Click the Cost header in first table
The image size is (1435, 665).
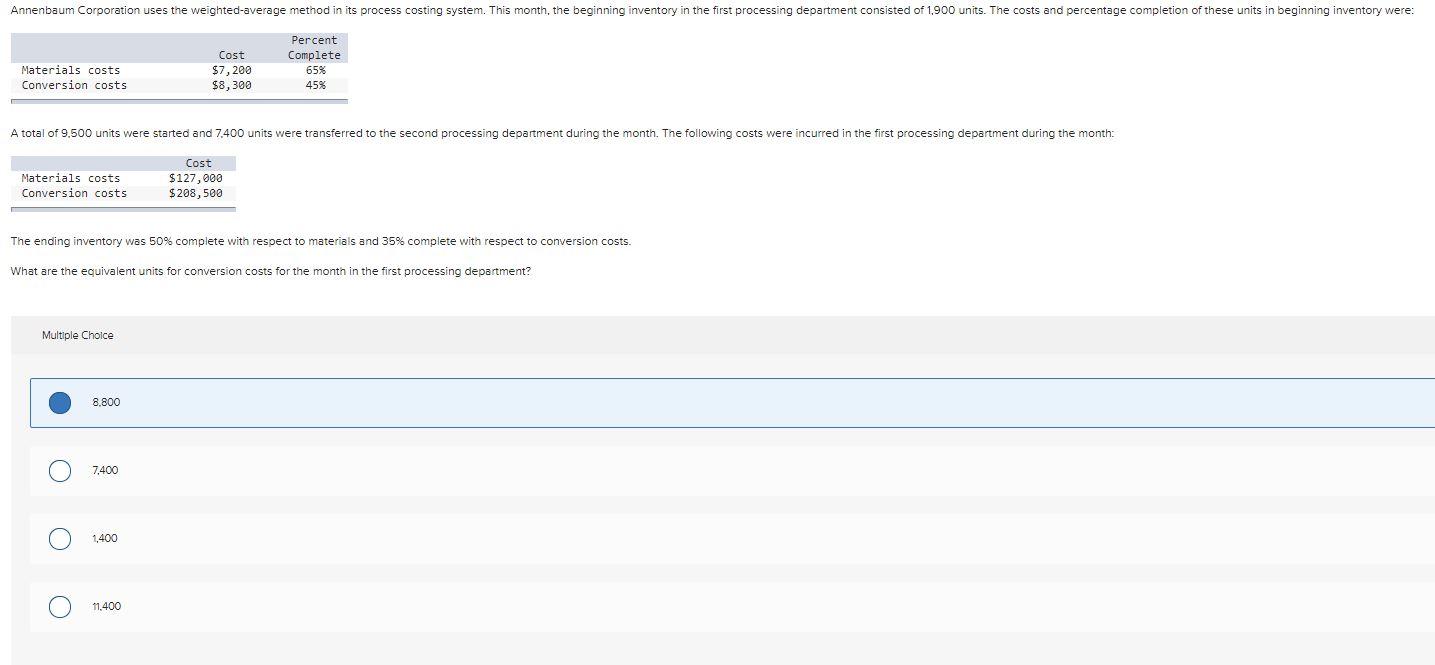[232, 55]
